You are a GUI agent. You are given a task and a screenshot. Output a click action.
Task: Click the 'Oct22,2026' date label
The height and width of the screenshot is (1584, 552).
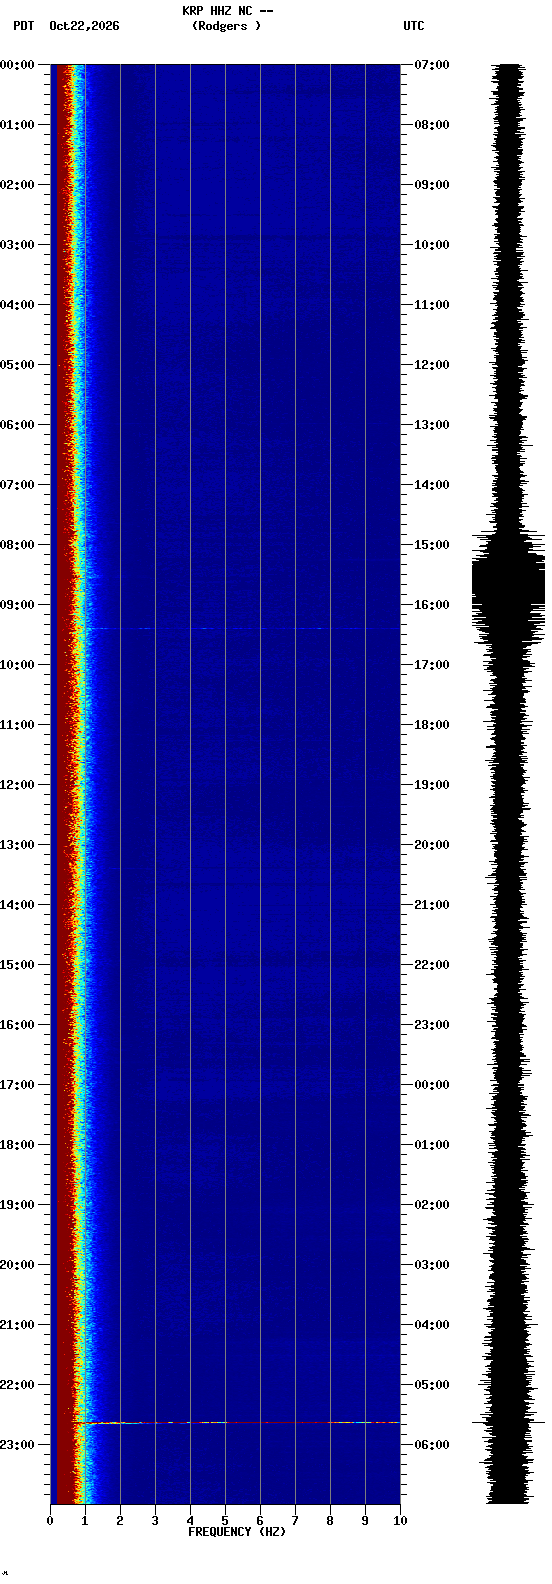click(x=84, y=26)
